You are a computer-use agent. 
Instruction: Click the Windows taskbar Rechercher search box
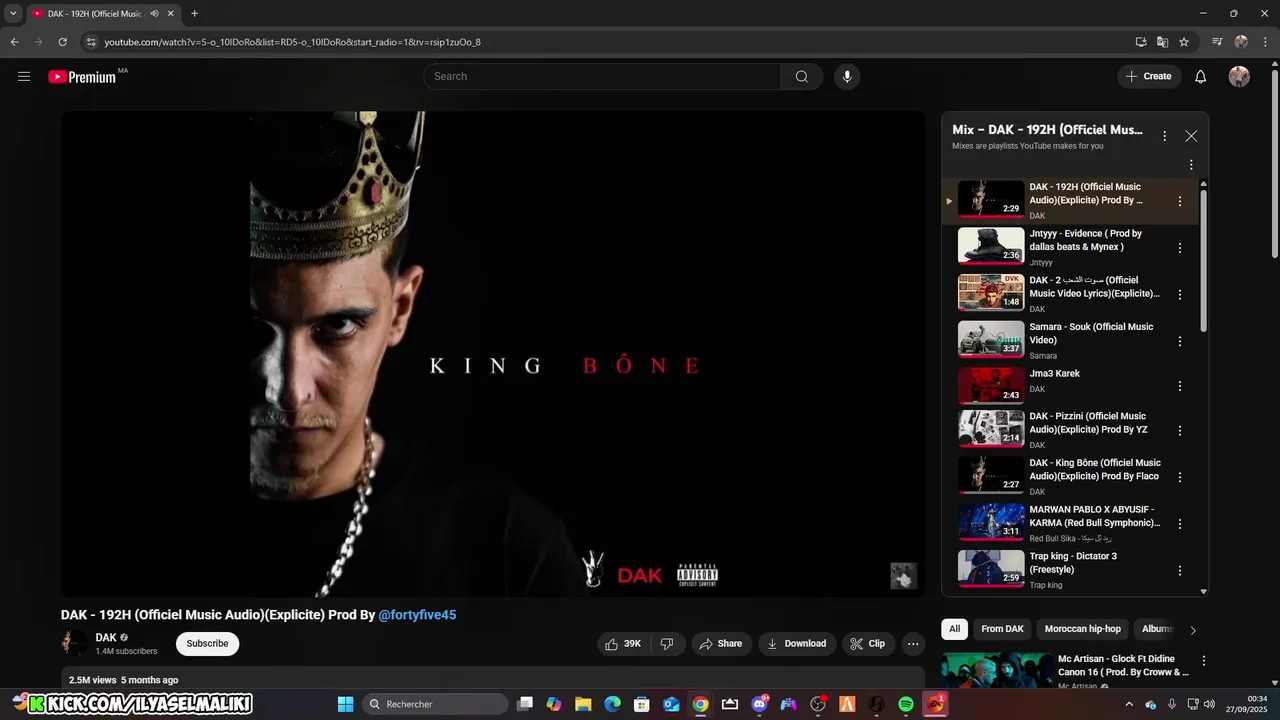coord(435,704)
